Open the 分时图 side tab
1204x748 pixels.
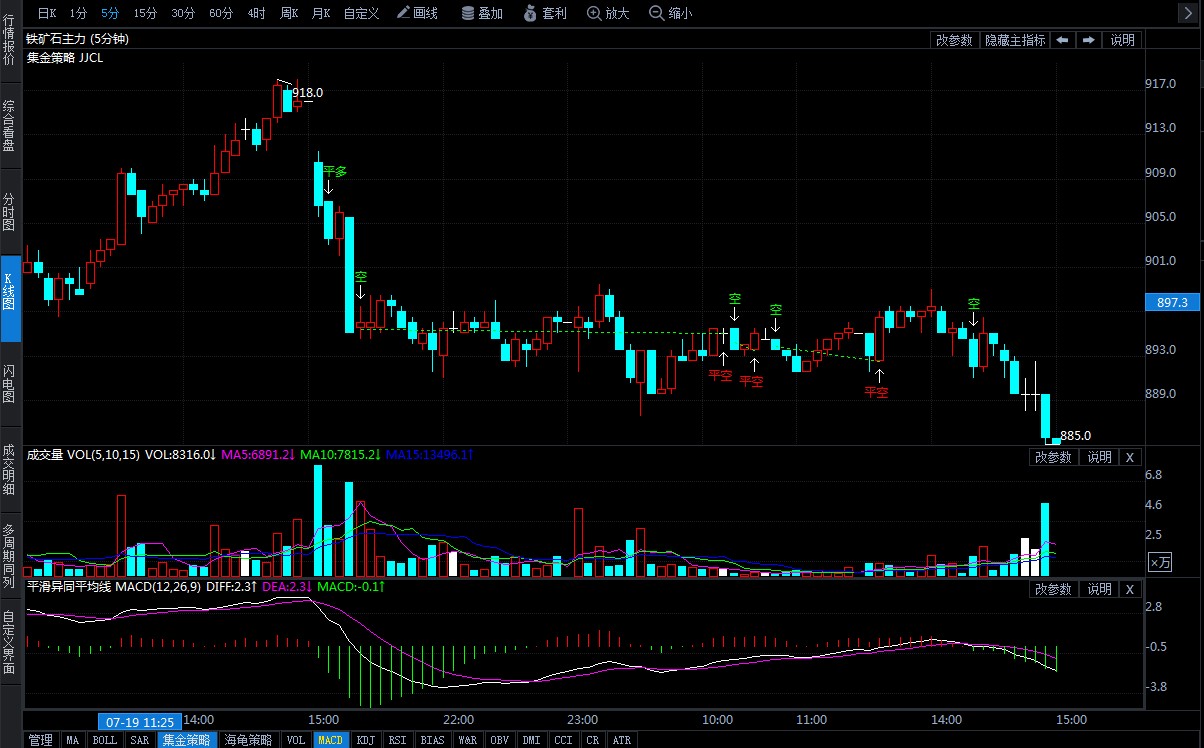pos(9,212)
